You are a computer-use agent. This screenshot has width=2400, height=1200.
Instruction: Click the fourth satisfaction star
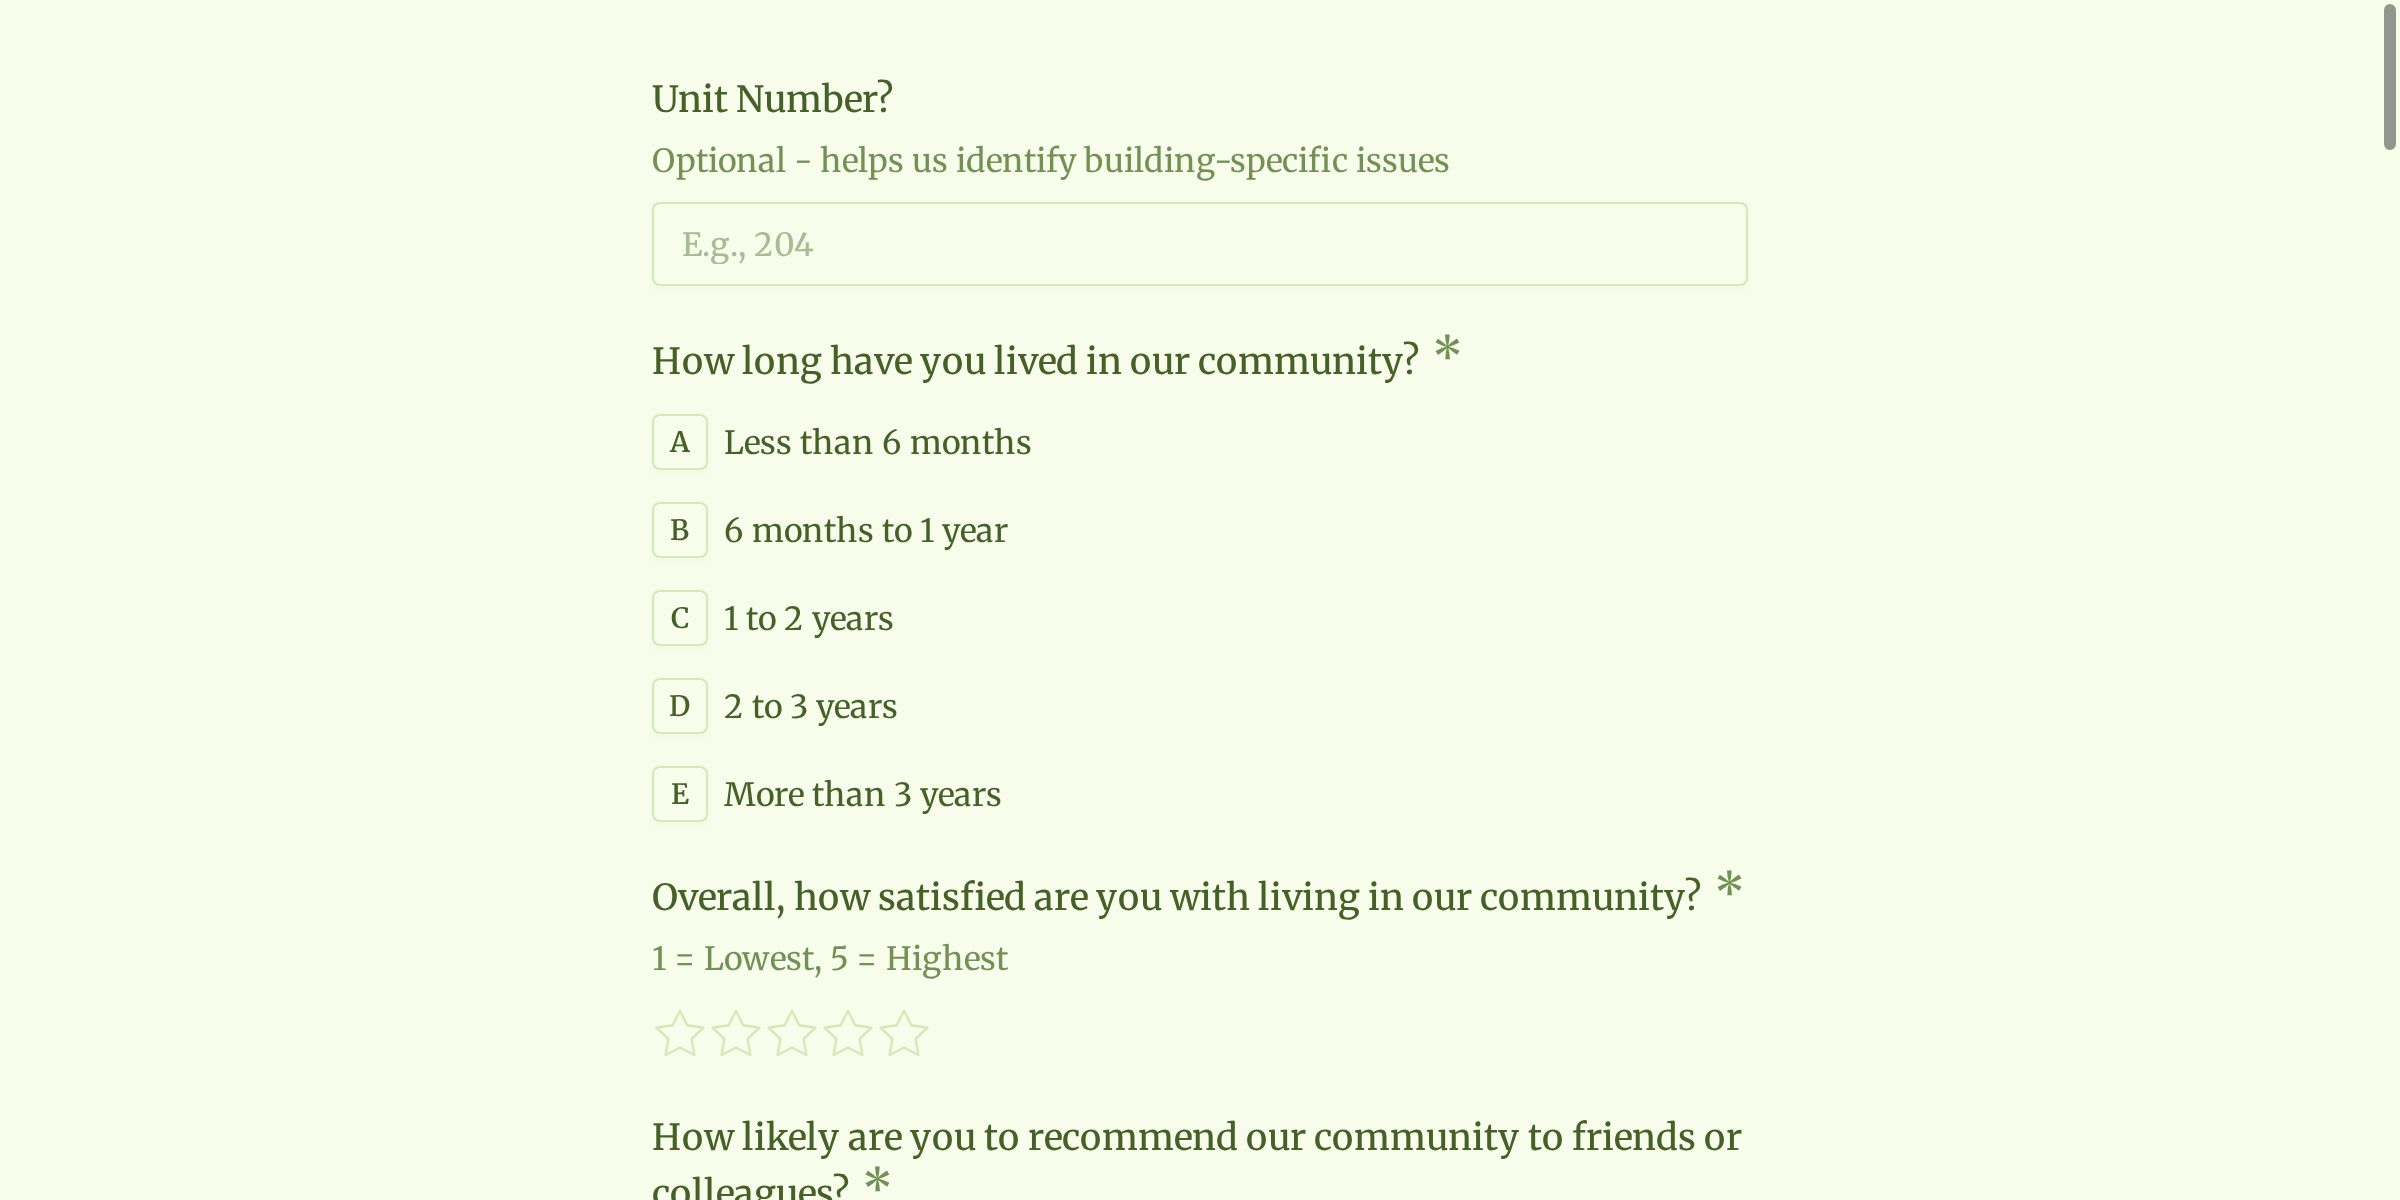tap(849, 1031)
